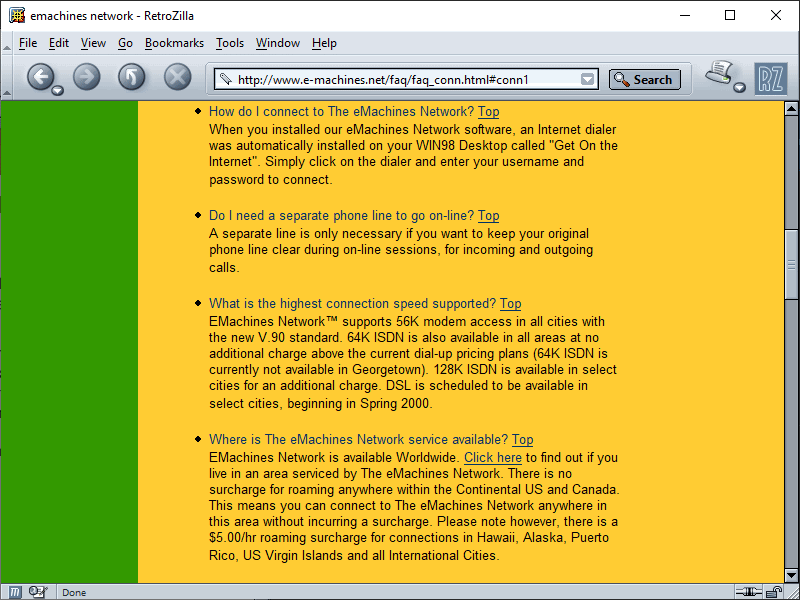Viewport: 800px width, 600px height.
Task: Open the Back button history dropdown arrow
Action: tap(57, 90)
